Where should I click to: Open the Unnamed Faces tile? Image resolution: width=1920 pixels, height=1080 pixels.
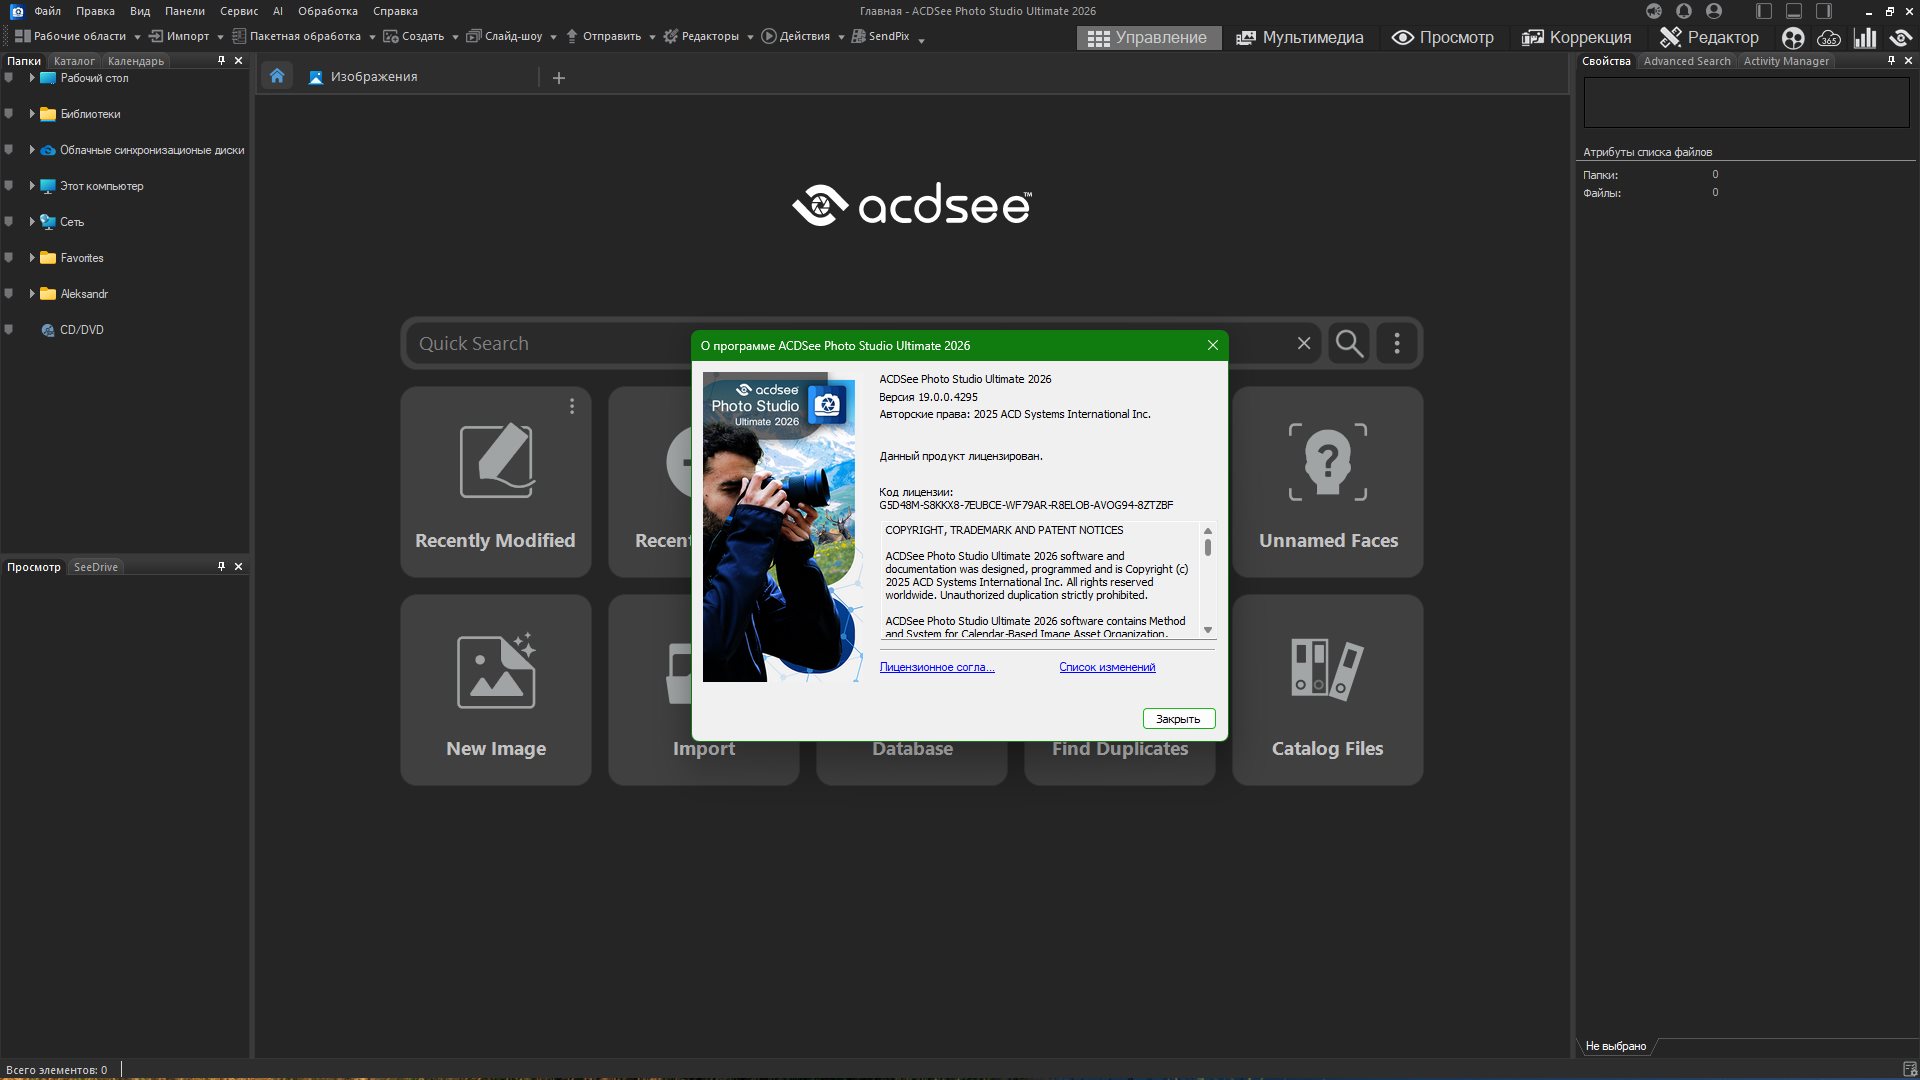pyautogui.click(x=1327, y=482)
